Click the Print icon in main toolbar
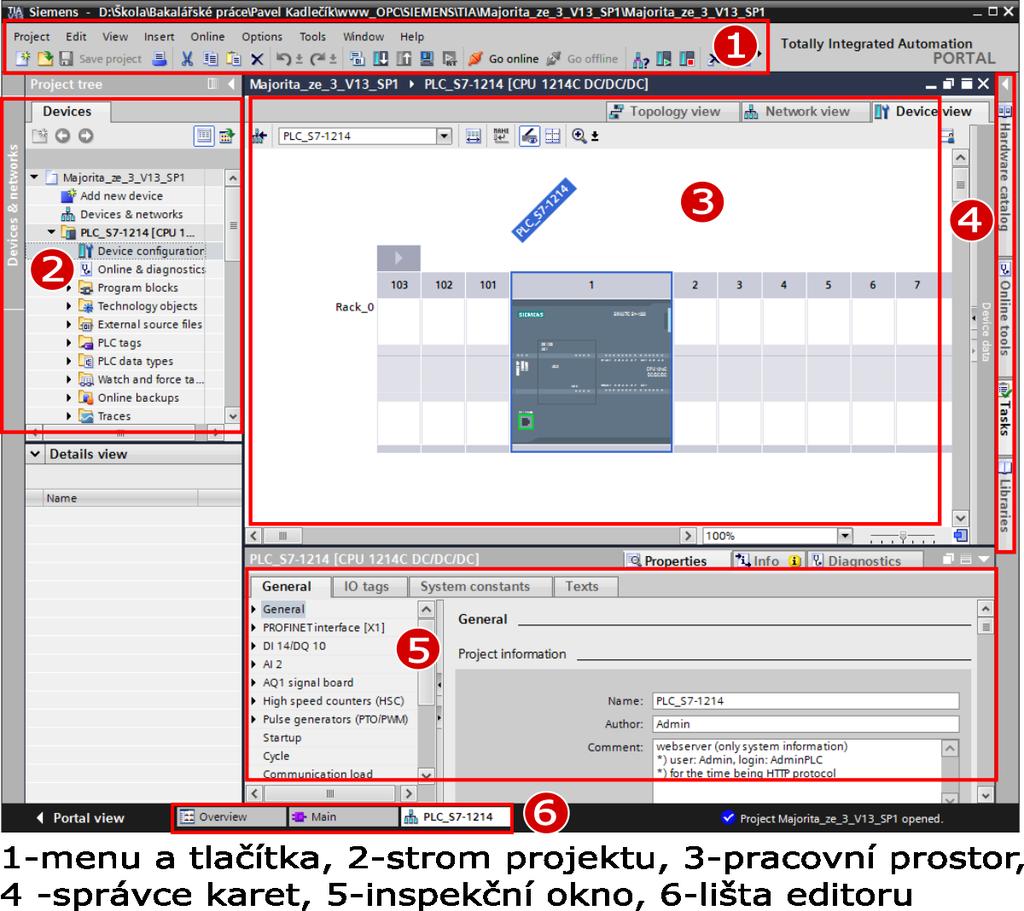This screenshot has height=911, width=1024. coord(159,59)
